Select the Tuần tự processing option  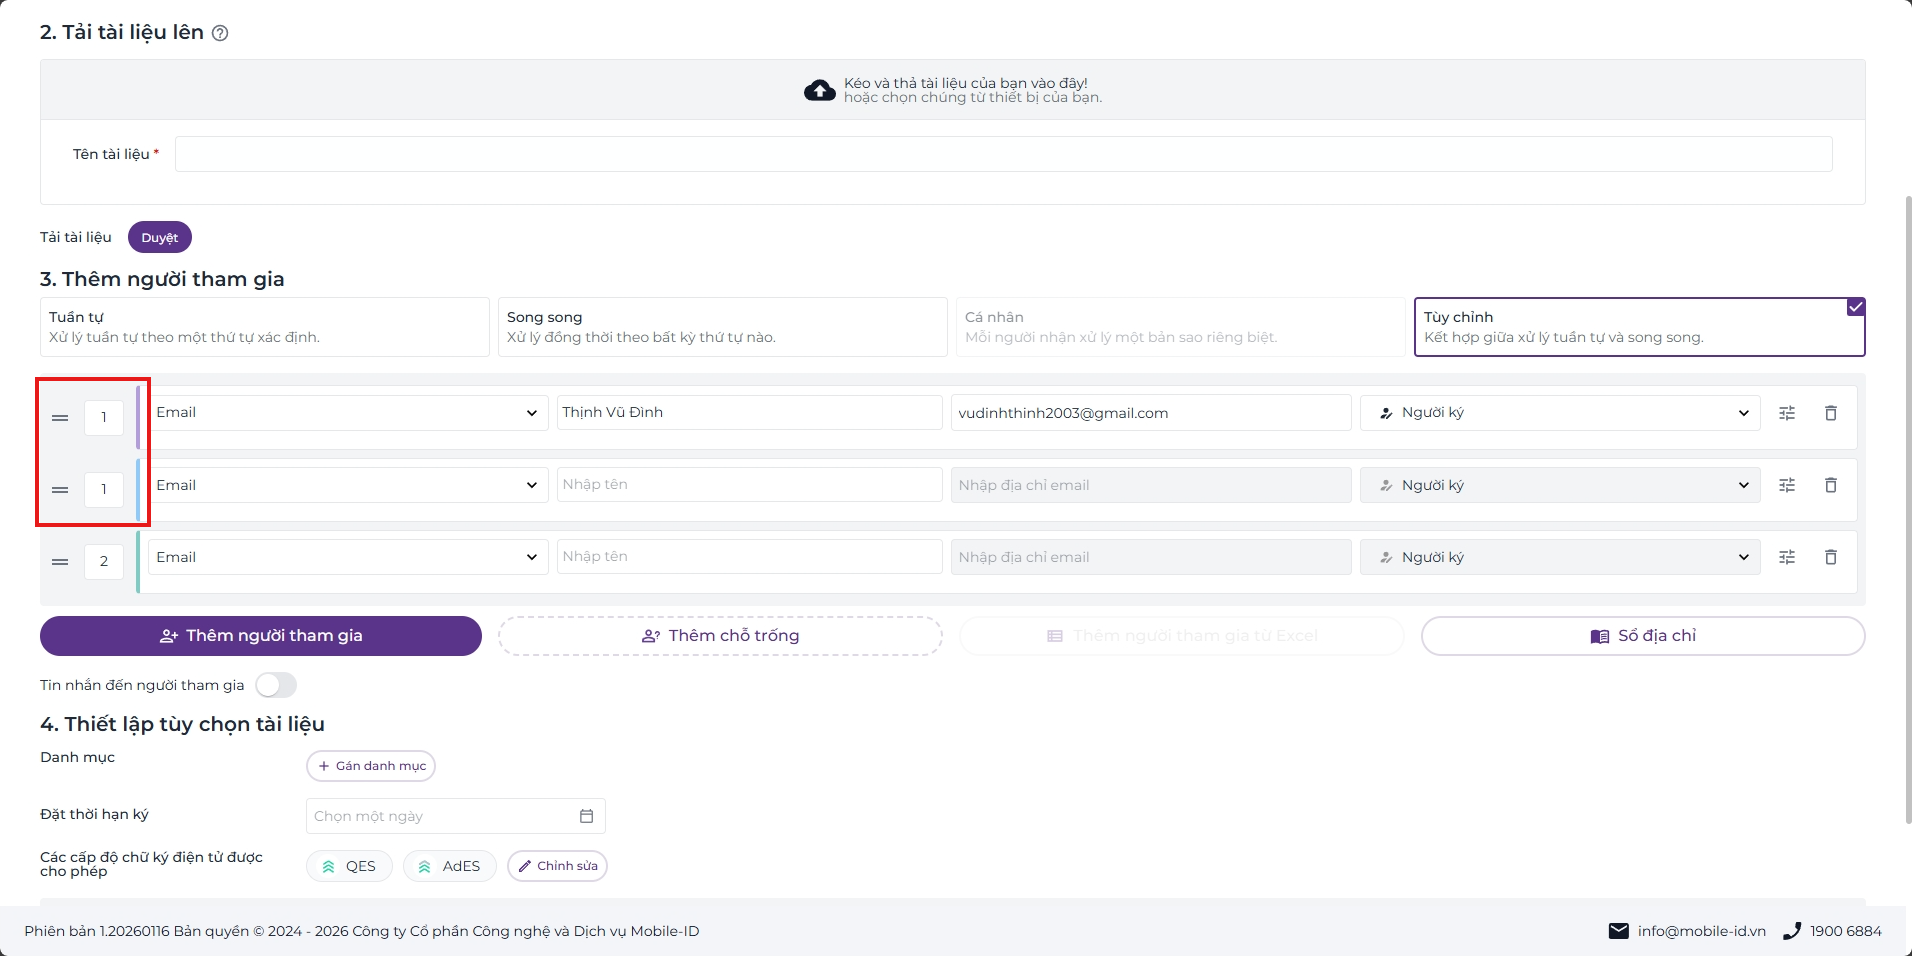point(265,327)
